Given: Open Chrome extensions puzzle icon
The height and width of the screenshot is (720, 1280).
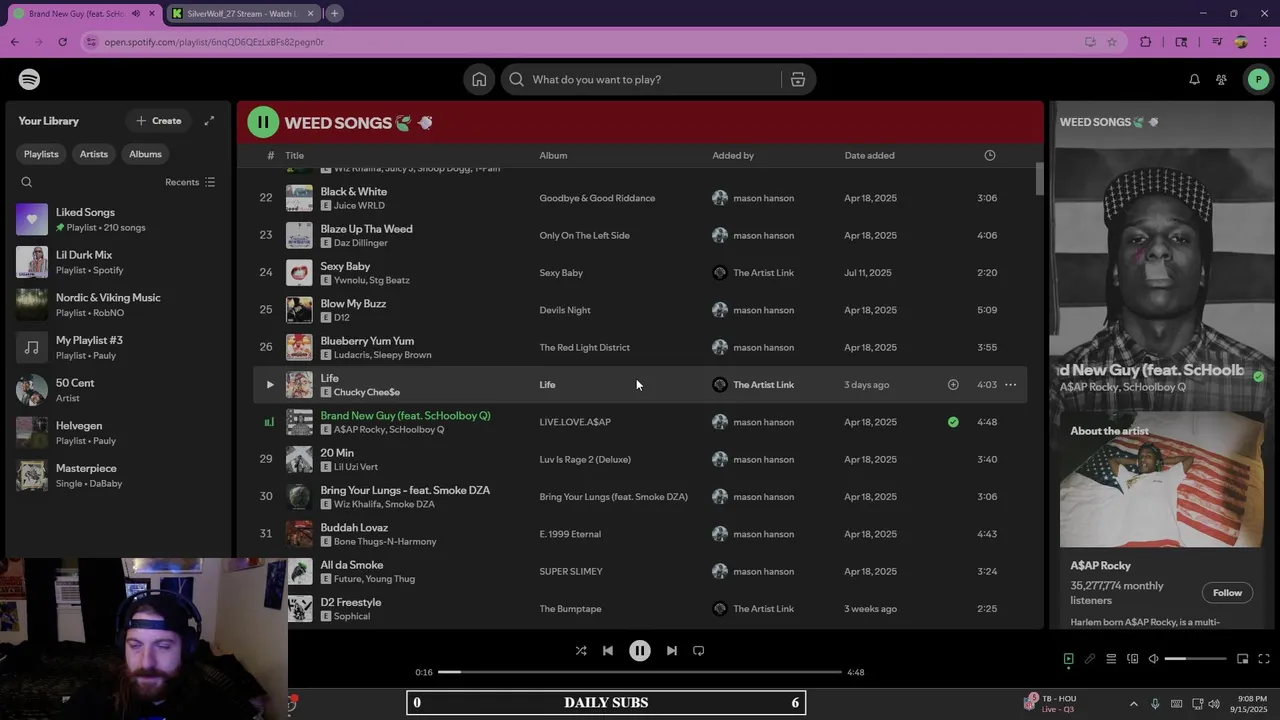Looking at the screenshot, I should (x=1145, y=42).
